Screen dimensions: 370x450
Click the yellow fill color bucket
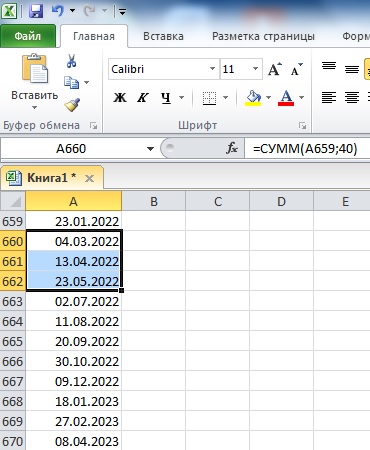pyautogui.click(x=253, y=98)
